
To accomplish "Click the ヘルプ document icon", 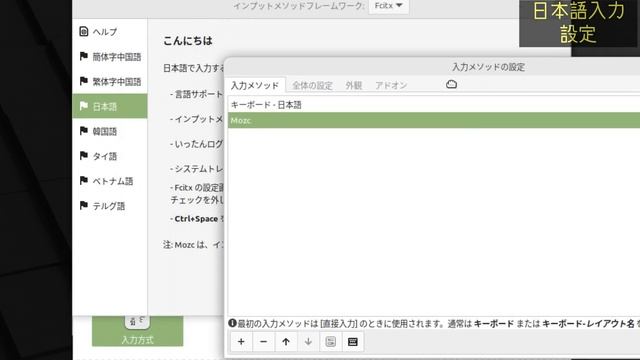I will [x=84, y=31].
